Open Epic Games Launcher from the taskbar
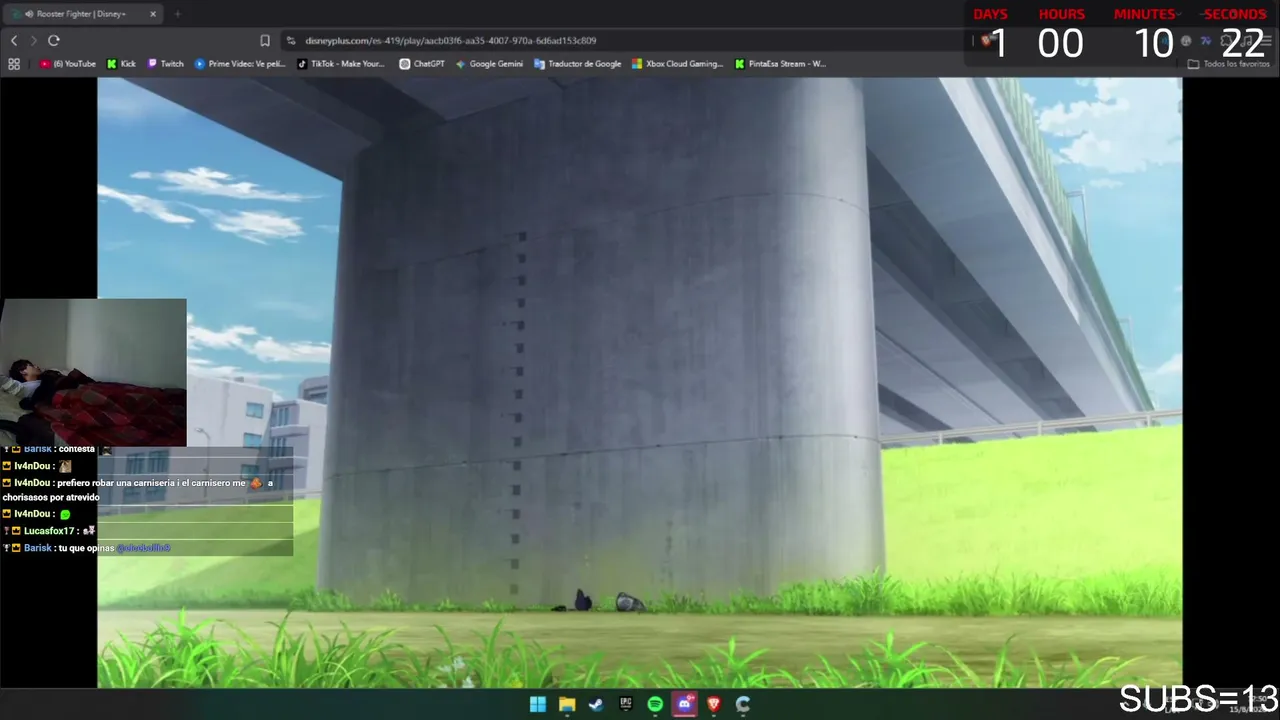1280x720 pixels. 626,704
